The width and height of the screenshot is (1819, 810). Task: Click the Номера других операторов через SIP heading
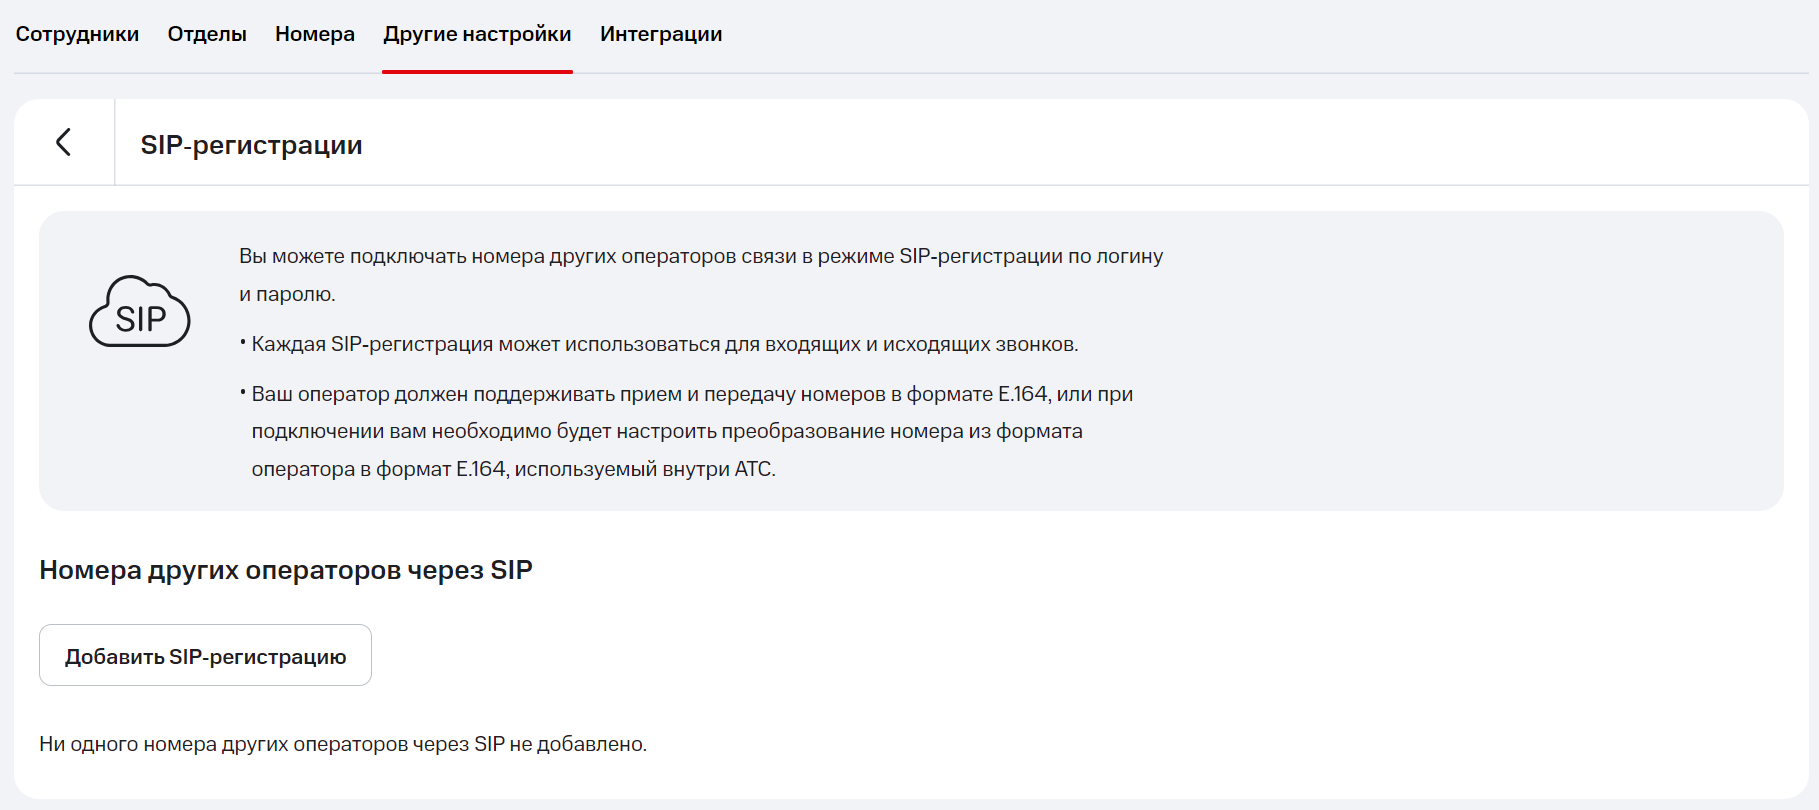(286, 570)
